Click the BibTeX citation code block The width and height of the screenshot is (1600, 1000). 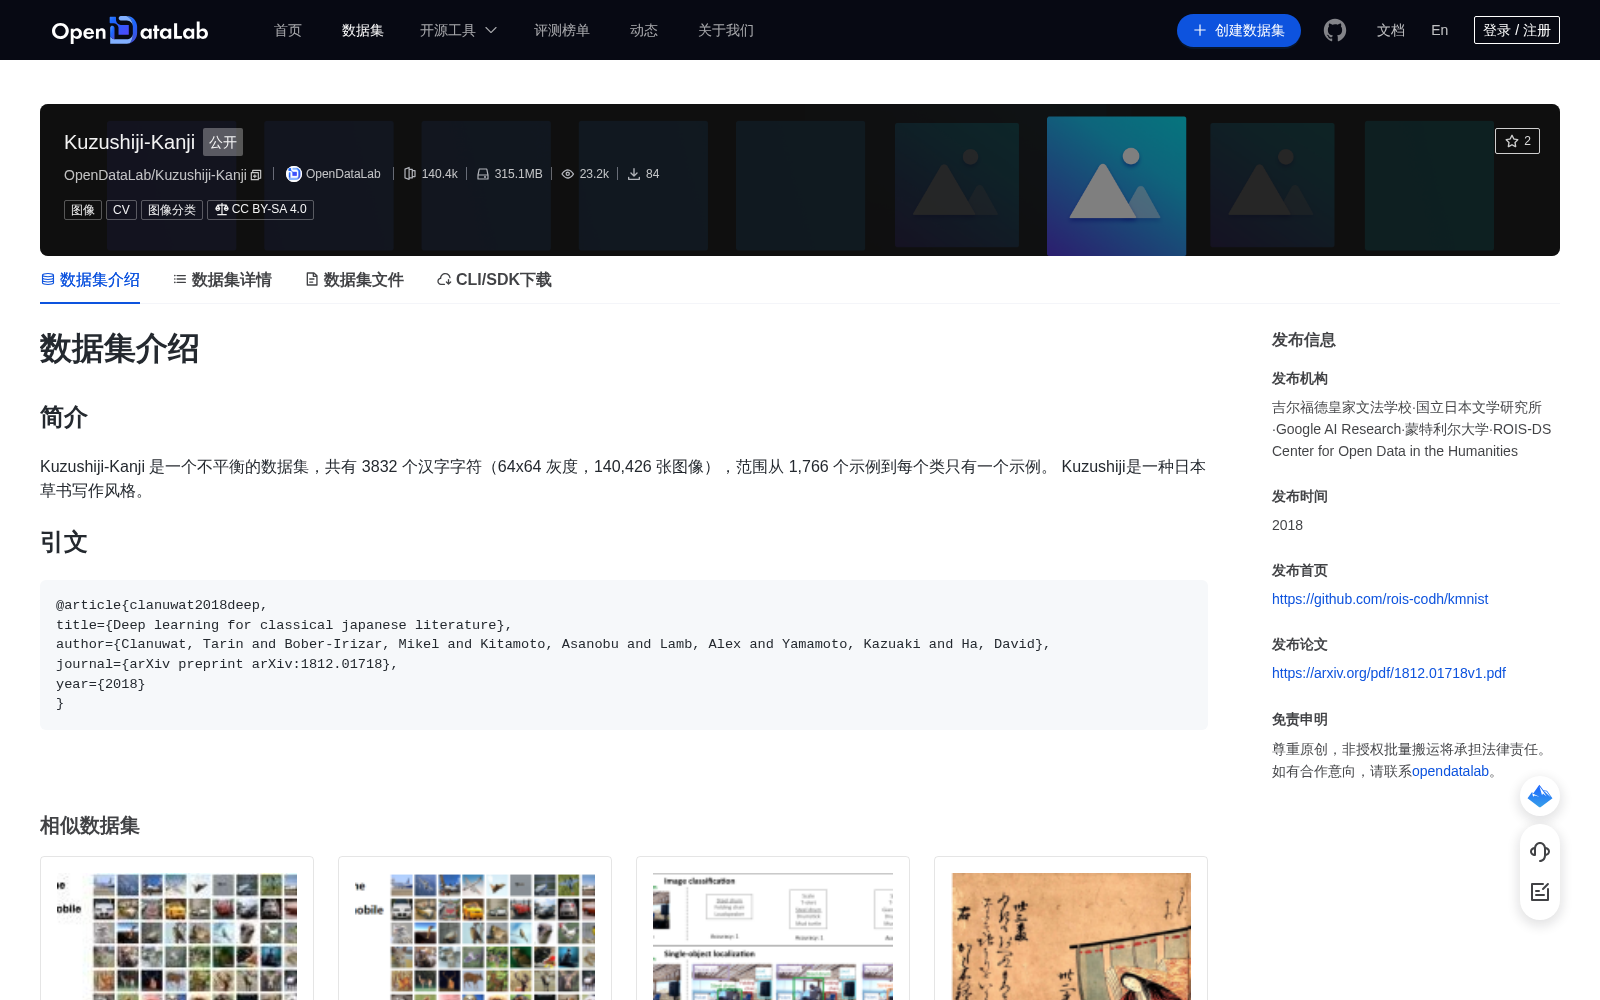[x=624, y=655]
